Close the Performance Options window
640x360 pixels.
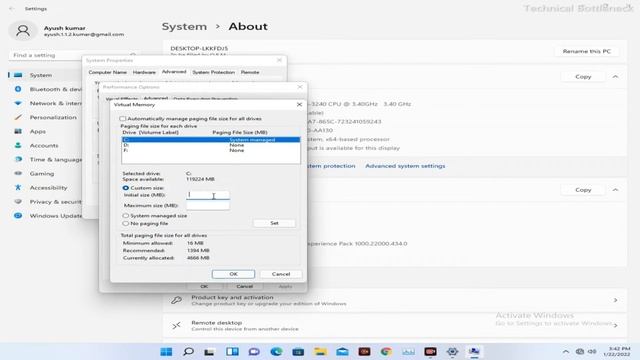coord(300,87)
